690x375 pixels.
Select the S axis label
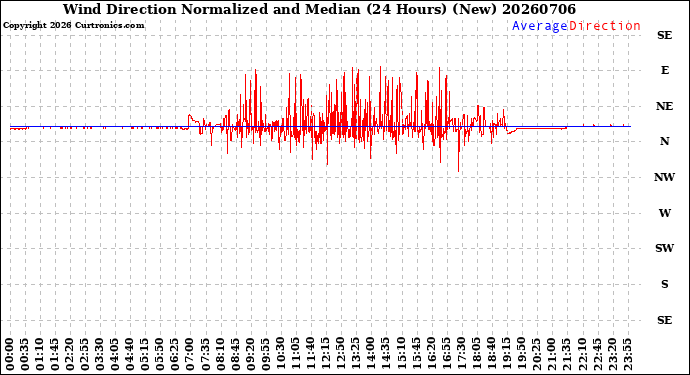(x=664, y=284)
